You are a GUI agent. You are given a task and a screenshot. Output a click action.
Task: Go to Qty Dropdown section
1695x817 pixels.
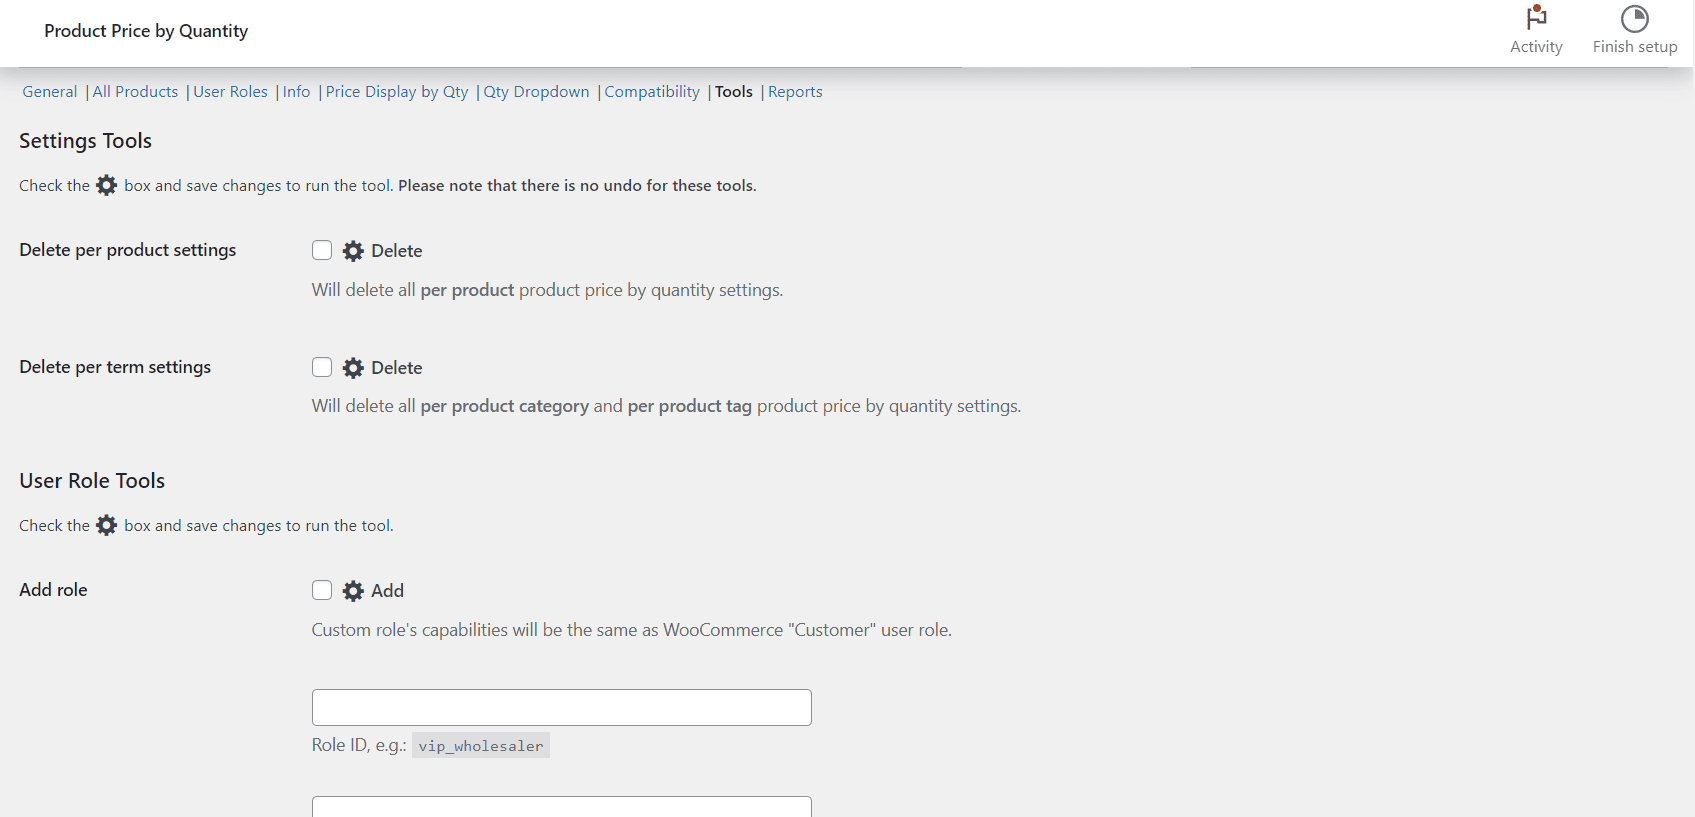536,92
